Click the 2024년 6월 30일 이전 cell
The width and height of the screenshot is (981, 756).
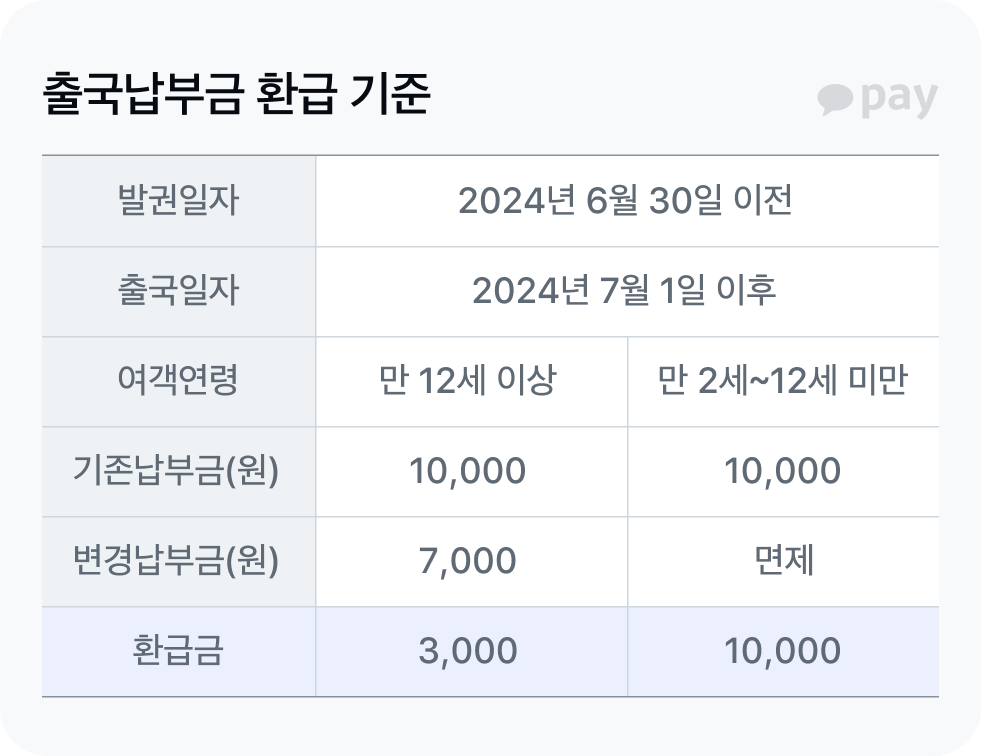[626, 201]
